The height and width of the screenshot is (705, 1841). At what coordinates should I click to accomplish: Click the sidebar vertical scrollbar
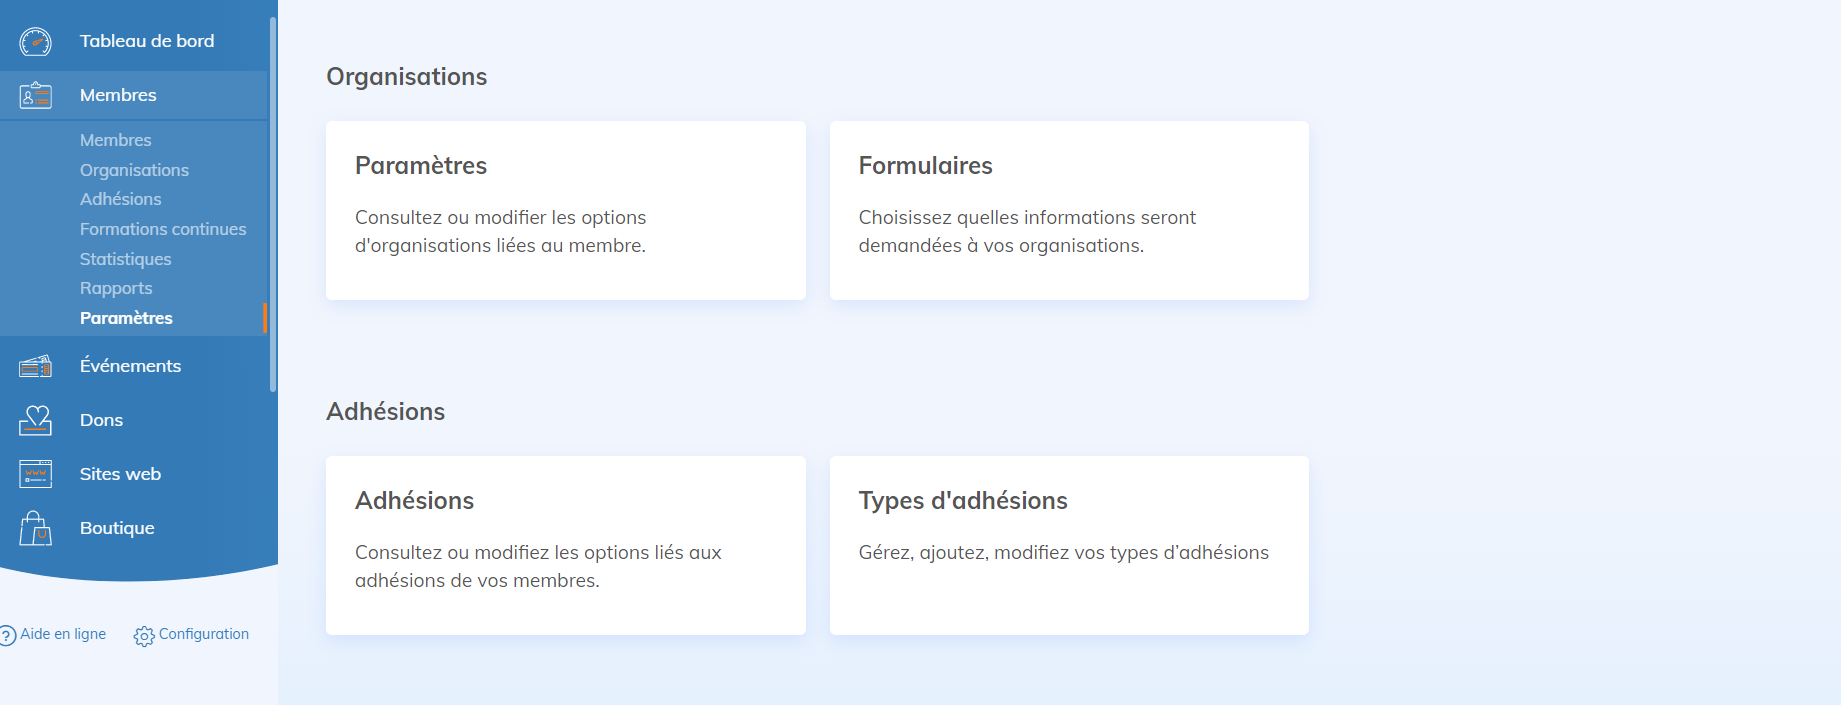pos(273,200)
